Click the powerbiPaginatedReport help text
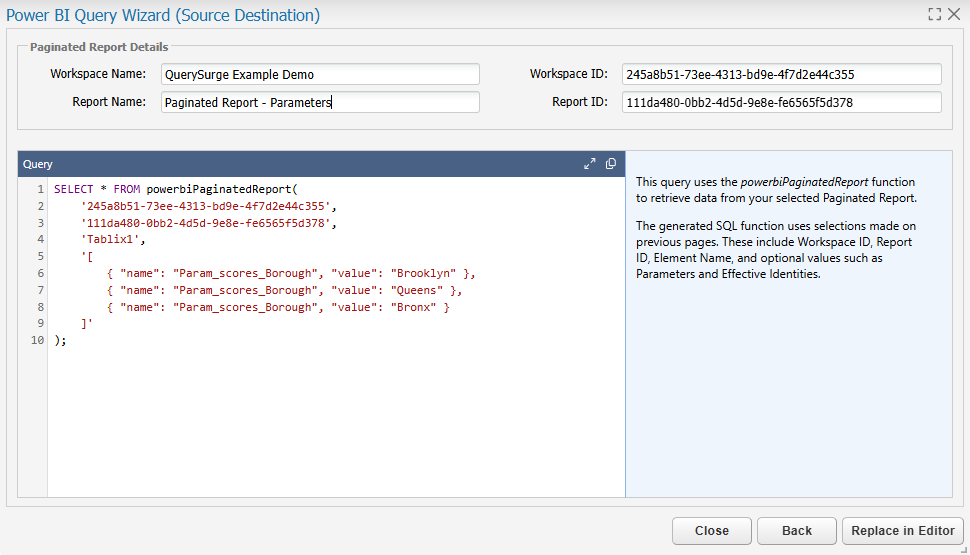Viewport: 970px width, 555px height. 776,190
